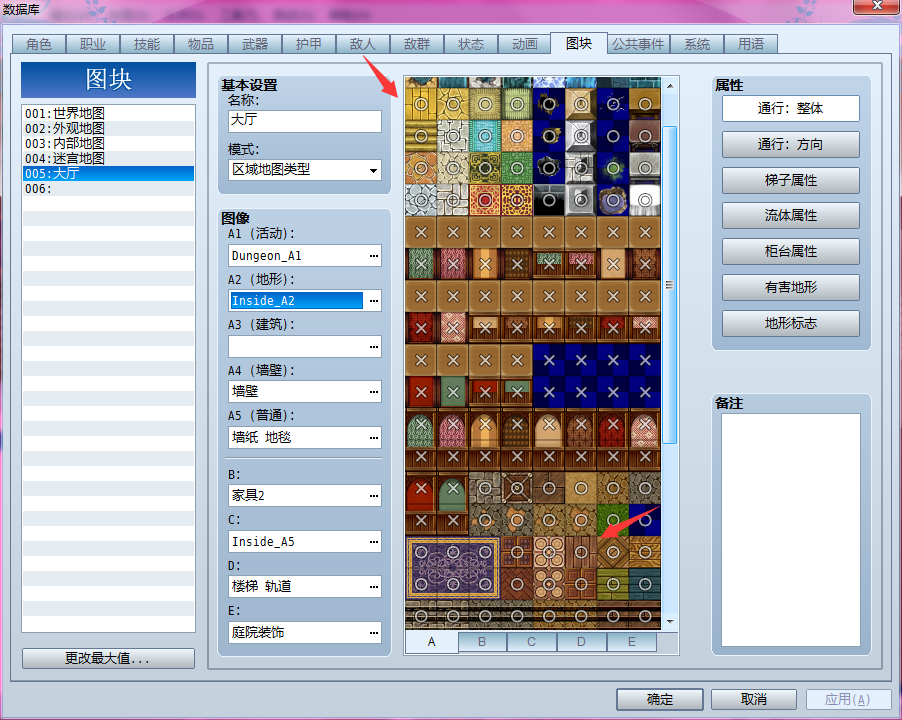Select tileset page tab D
902x720 pixels.
click(582, 642)
